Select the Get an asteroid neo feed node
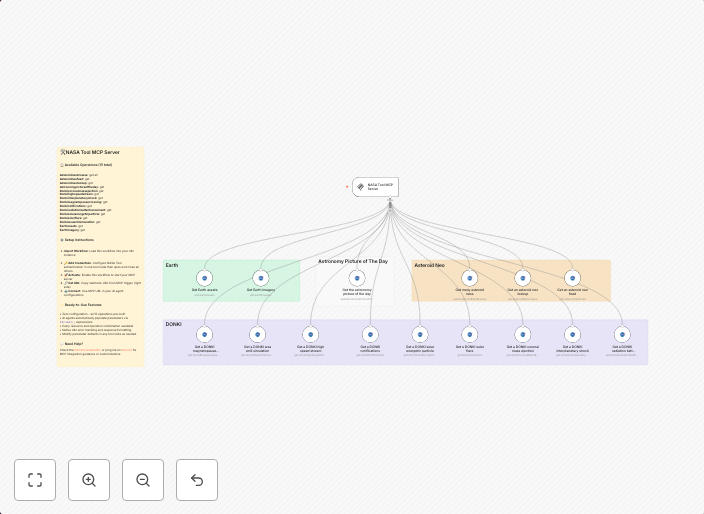Screen dimensions: 704x514 point(573,278)
